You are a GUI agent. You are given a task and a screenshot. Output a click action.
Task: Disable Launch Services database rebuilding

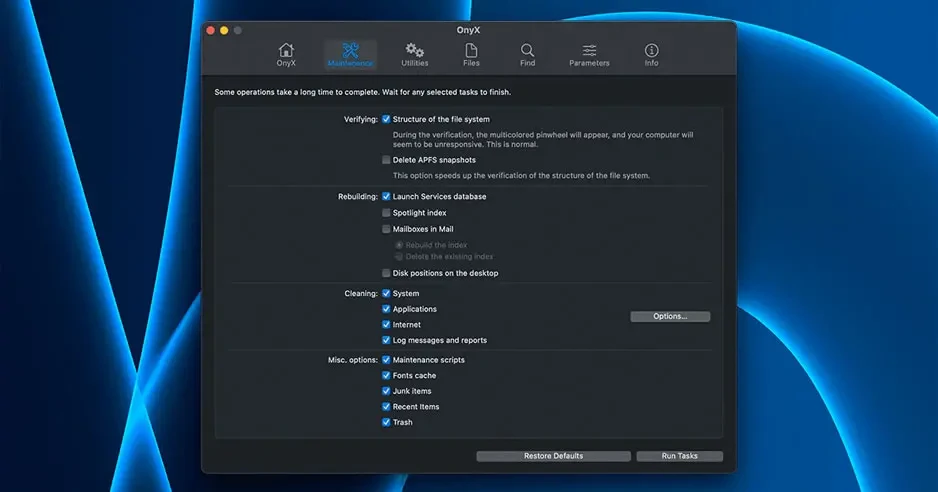click(387, 197)
